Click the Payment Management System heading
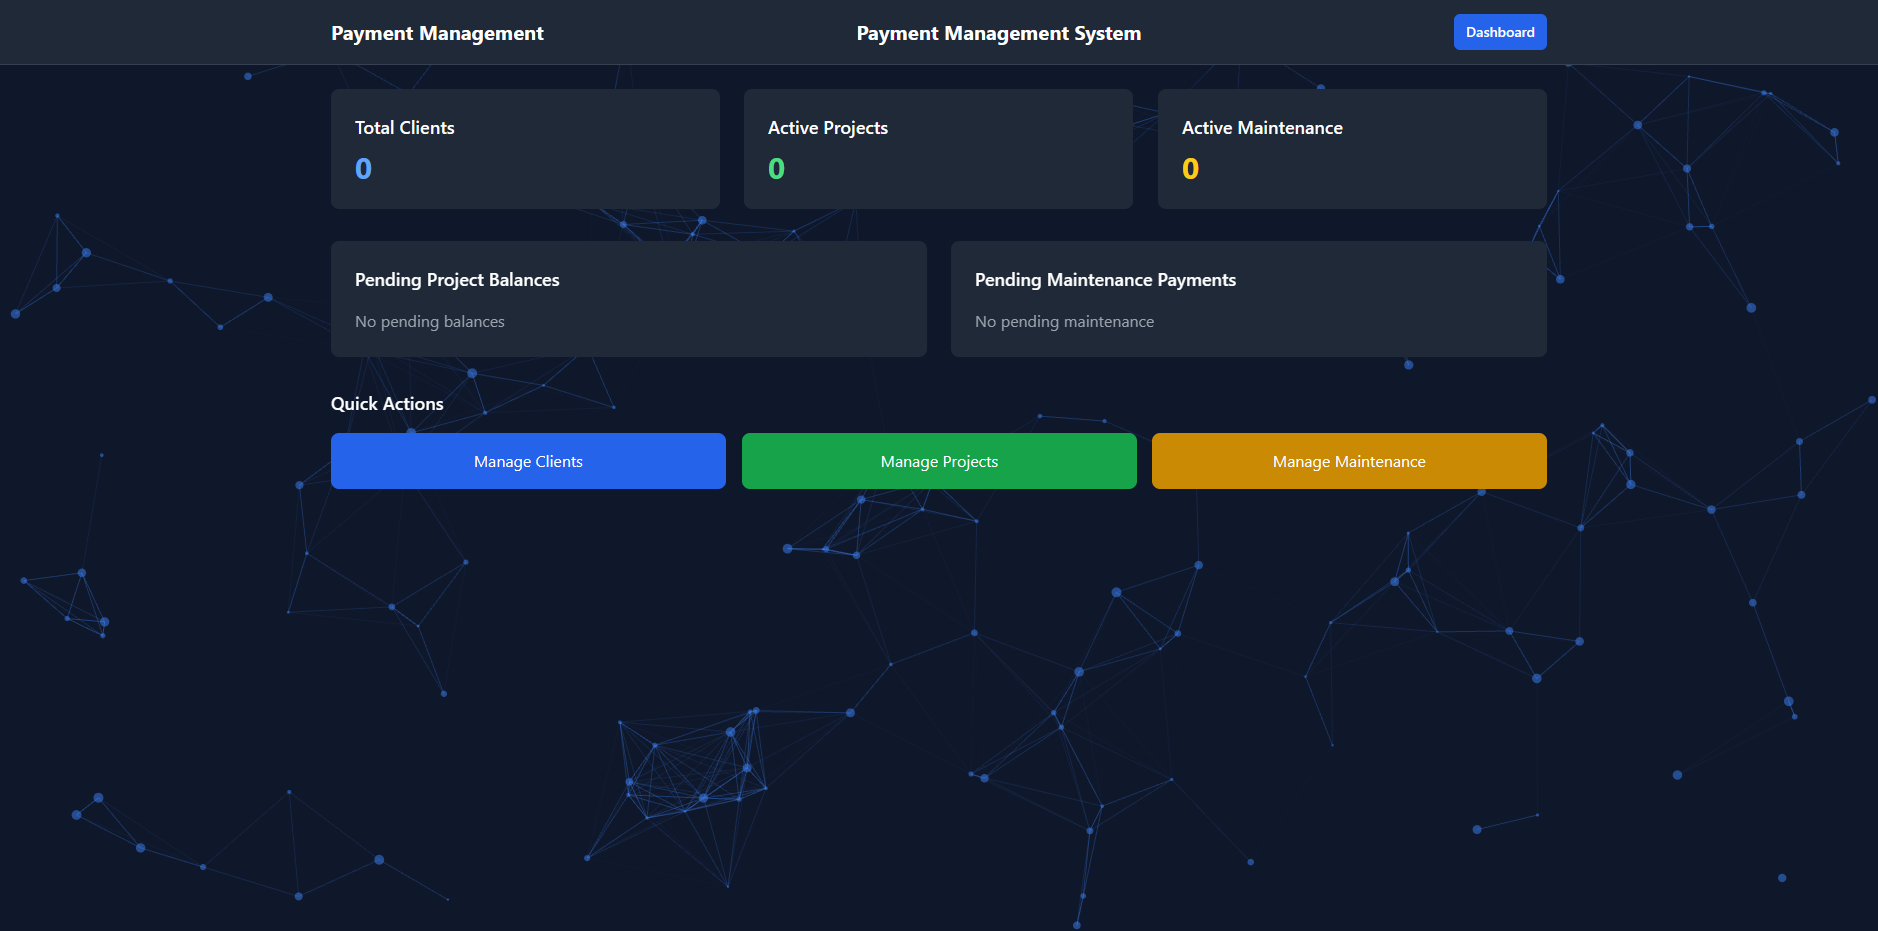 tap(998, 33)
